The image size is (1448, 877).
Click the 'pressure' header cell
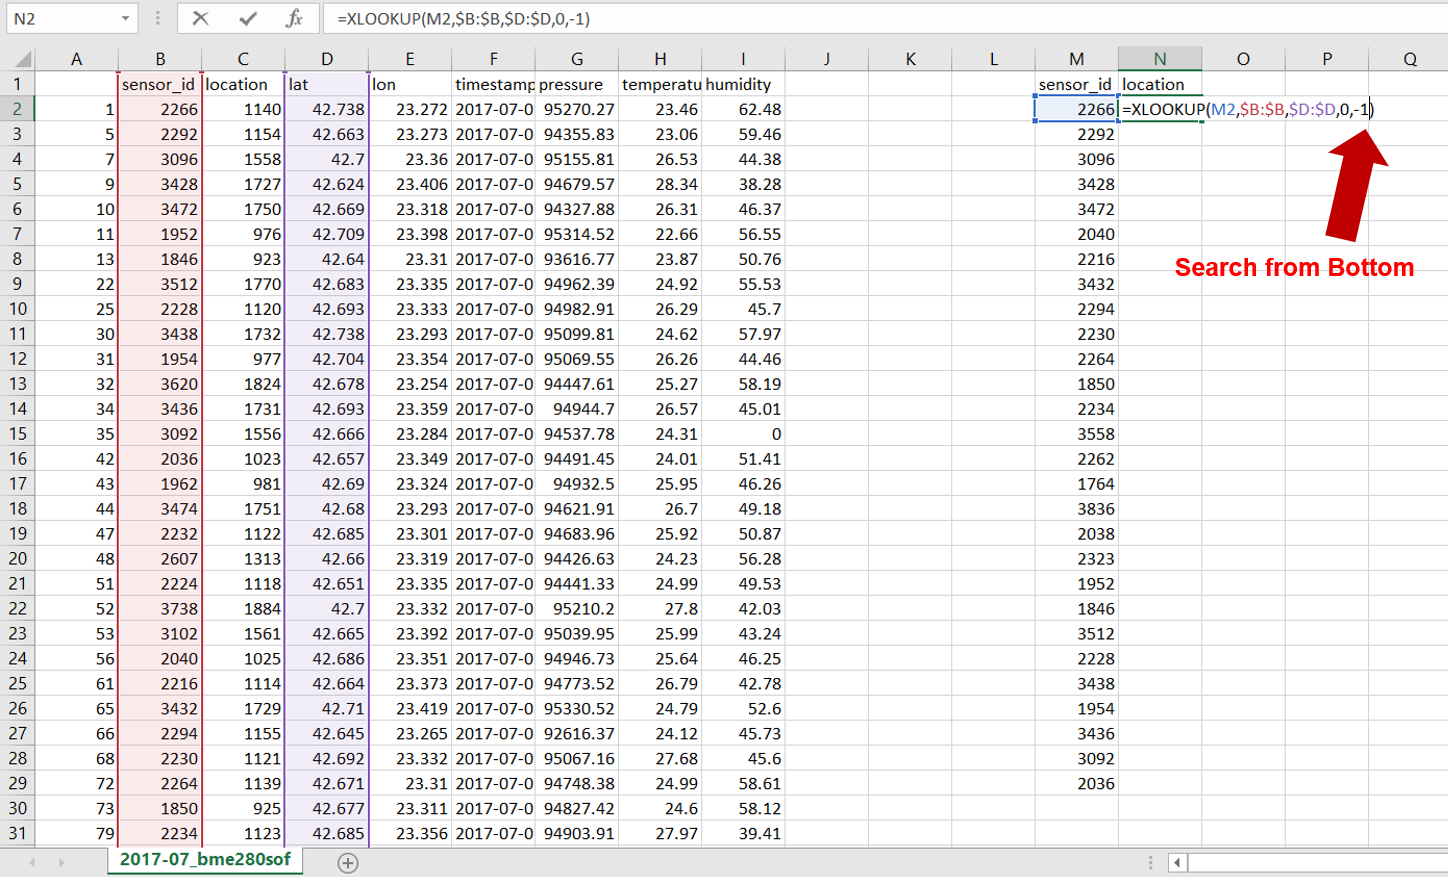(577, 84)
